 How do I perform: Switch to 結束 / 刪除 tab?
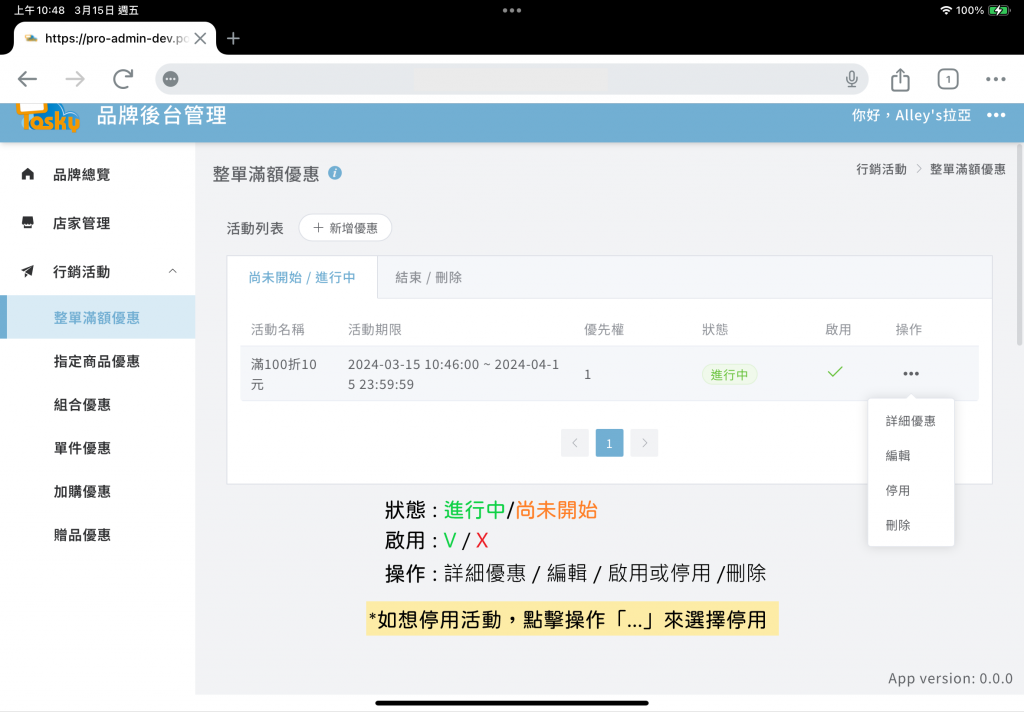point(428,277)
